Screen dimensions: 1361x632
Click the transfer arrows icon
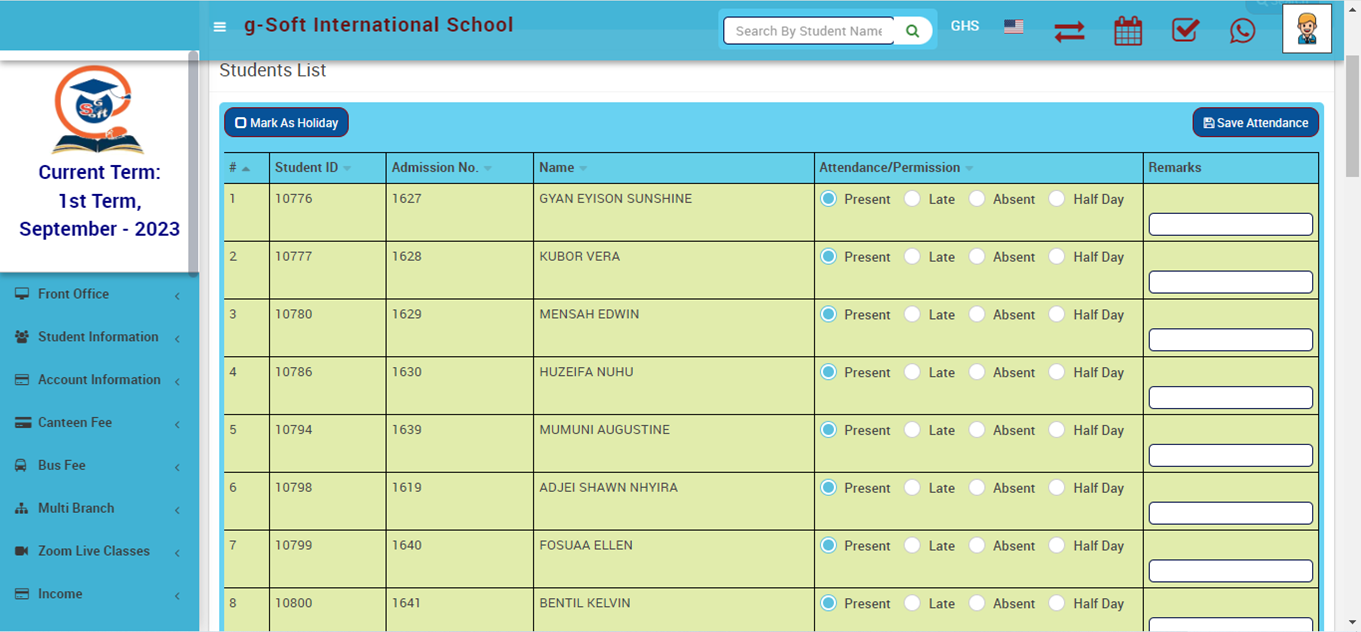coord(1069,31)
